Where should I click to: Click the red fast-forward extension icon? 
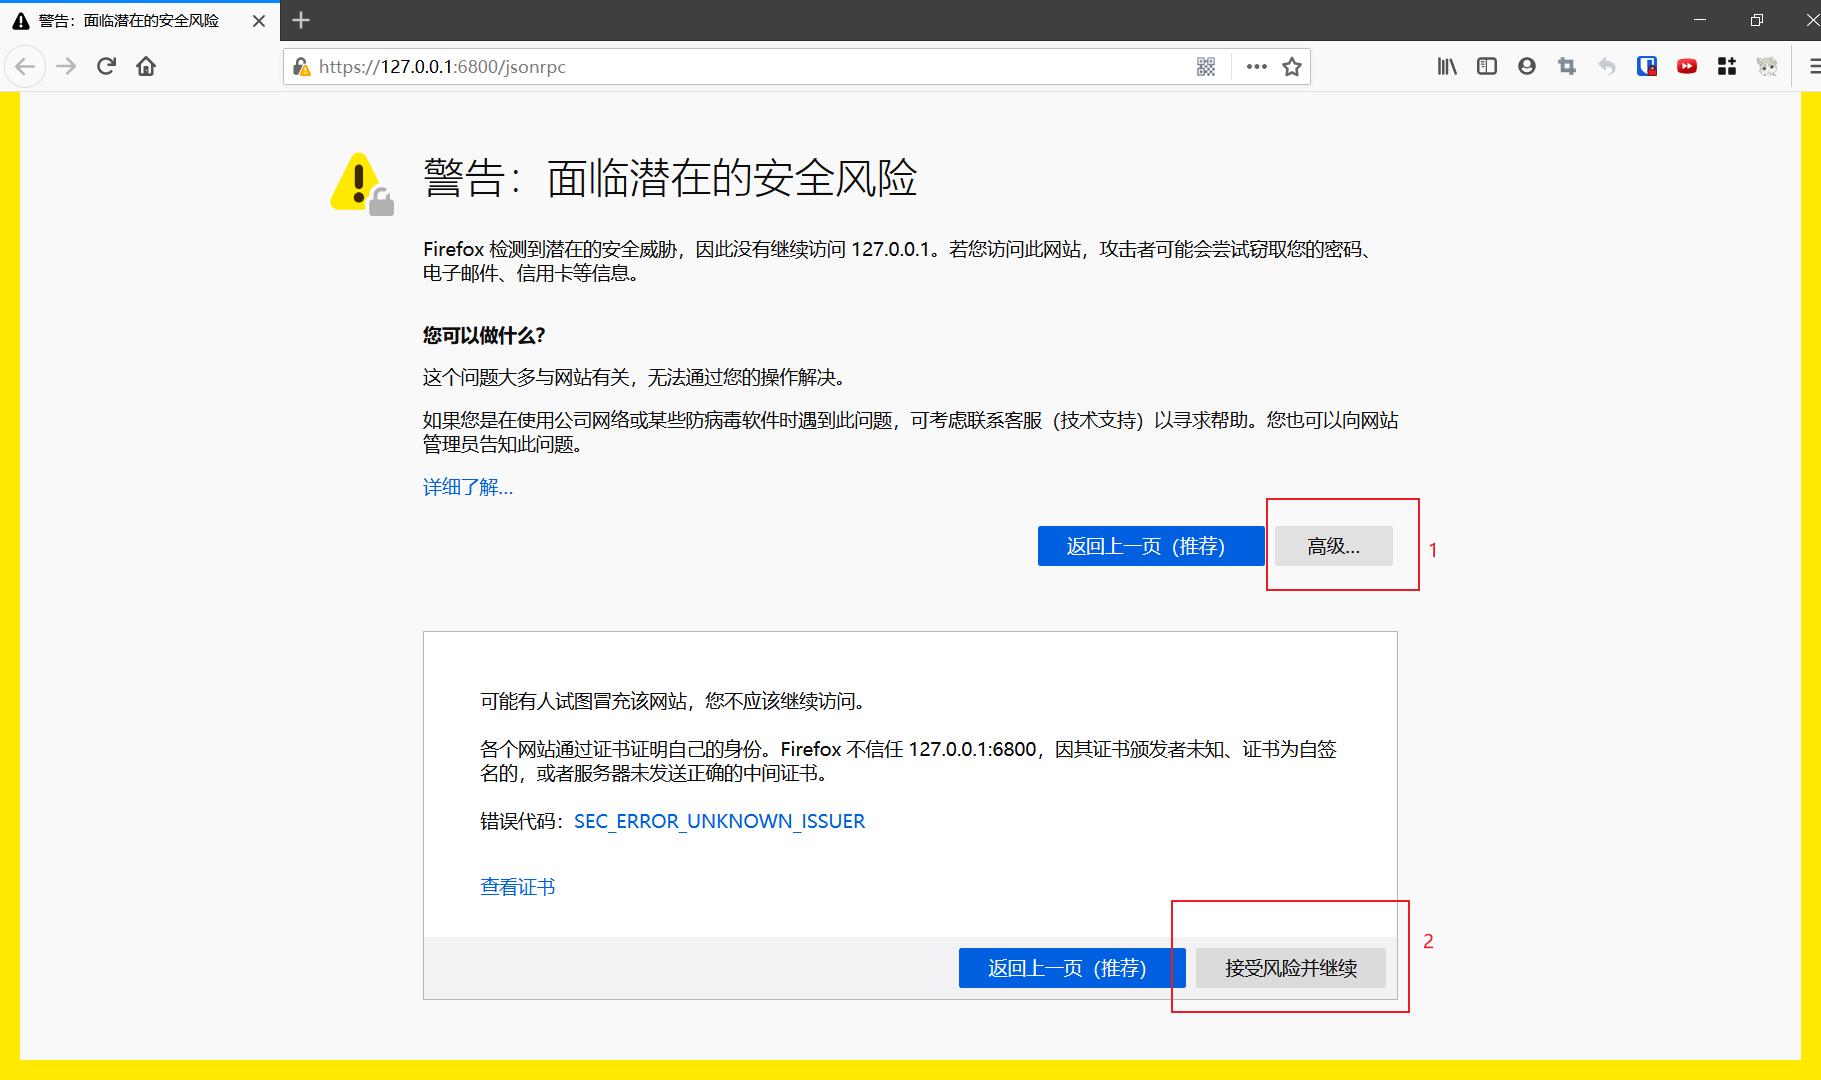[1687, 67]
